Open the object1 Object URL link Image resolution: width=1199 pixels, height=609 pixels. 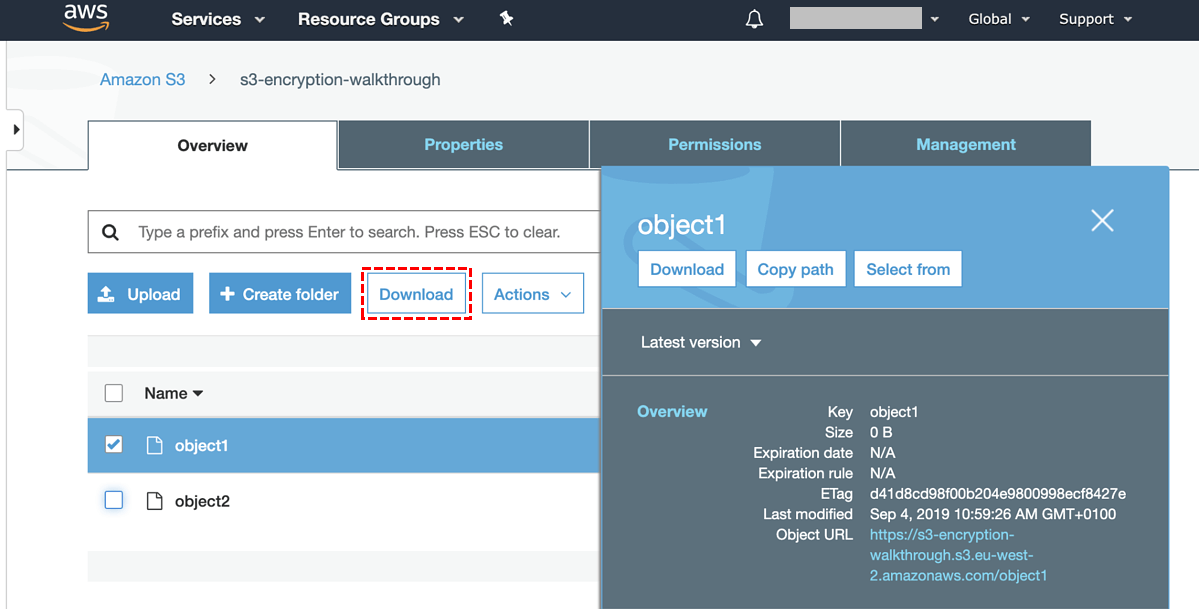click(x=957, y=555)
